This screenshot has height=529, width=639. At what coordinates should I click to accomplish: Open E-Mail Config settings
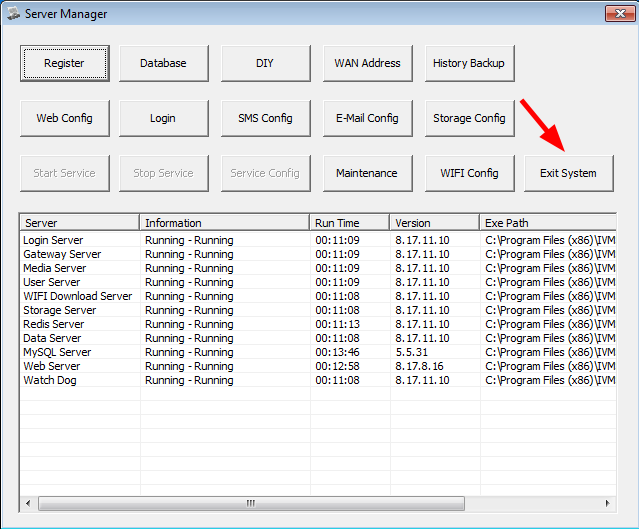click(x=367, y=118)
